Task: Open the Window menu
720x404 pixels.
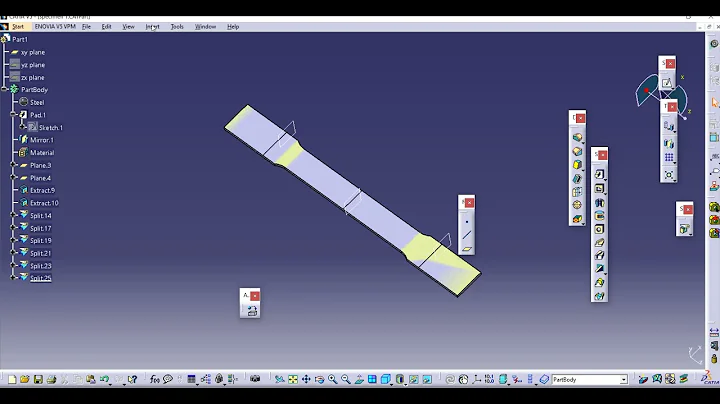Action: [x=205, y=27]
